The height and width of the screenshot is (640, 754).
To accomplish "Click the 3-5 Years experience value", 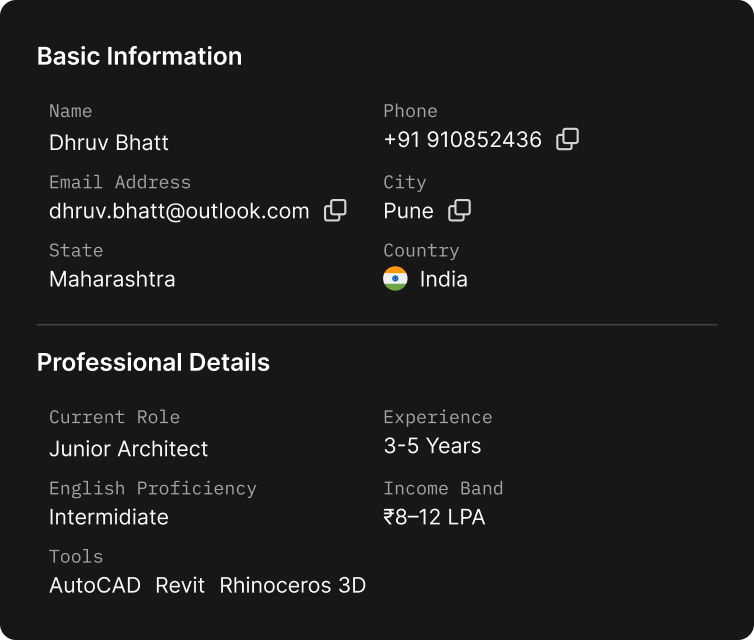I will [432, 446].
